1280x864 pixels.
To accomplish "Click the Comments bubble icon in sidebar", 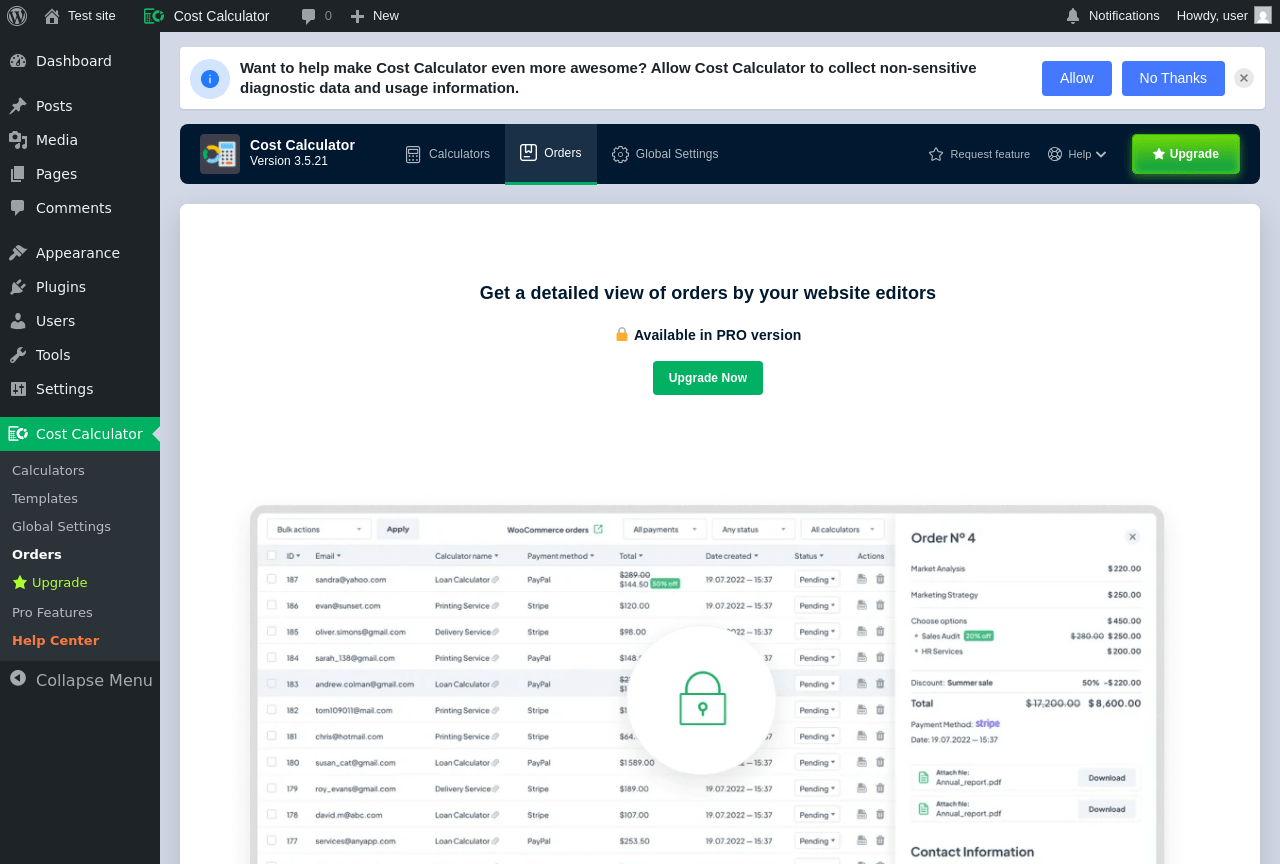I will (18, 208).
